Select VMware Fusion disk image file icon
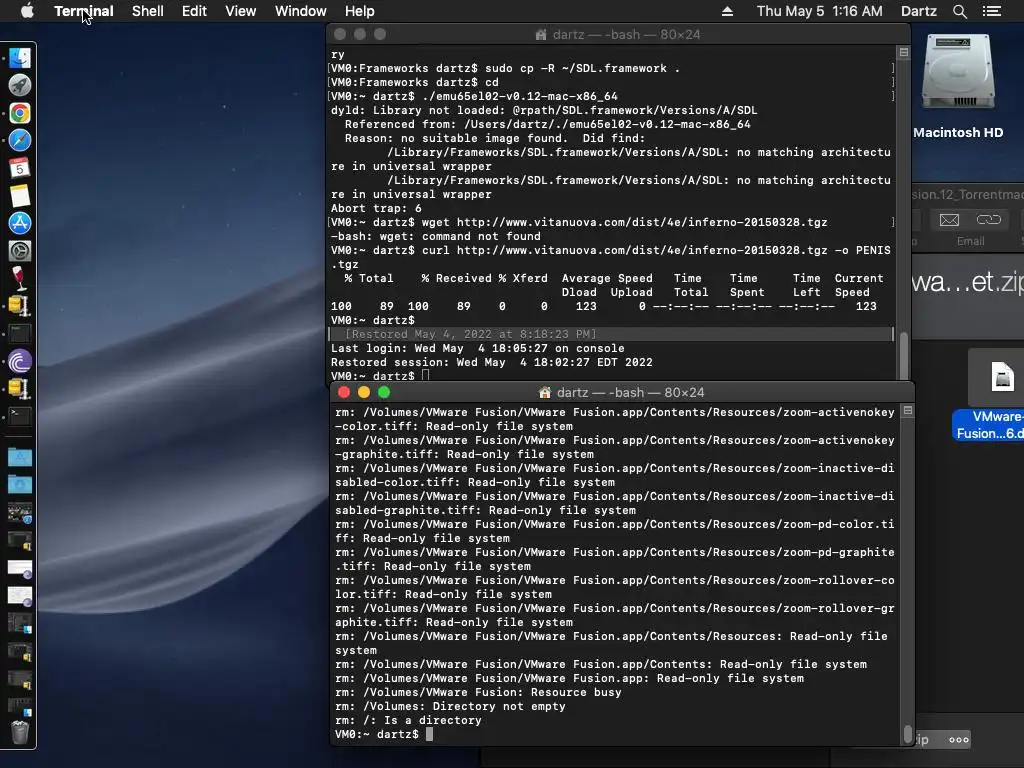 [1002, 377]
